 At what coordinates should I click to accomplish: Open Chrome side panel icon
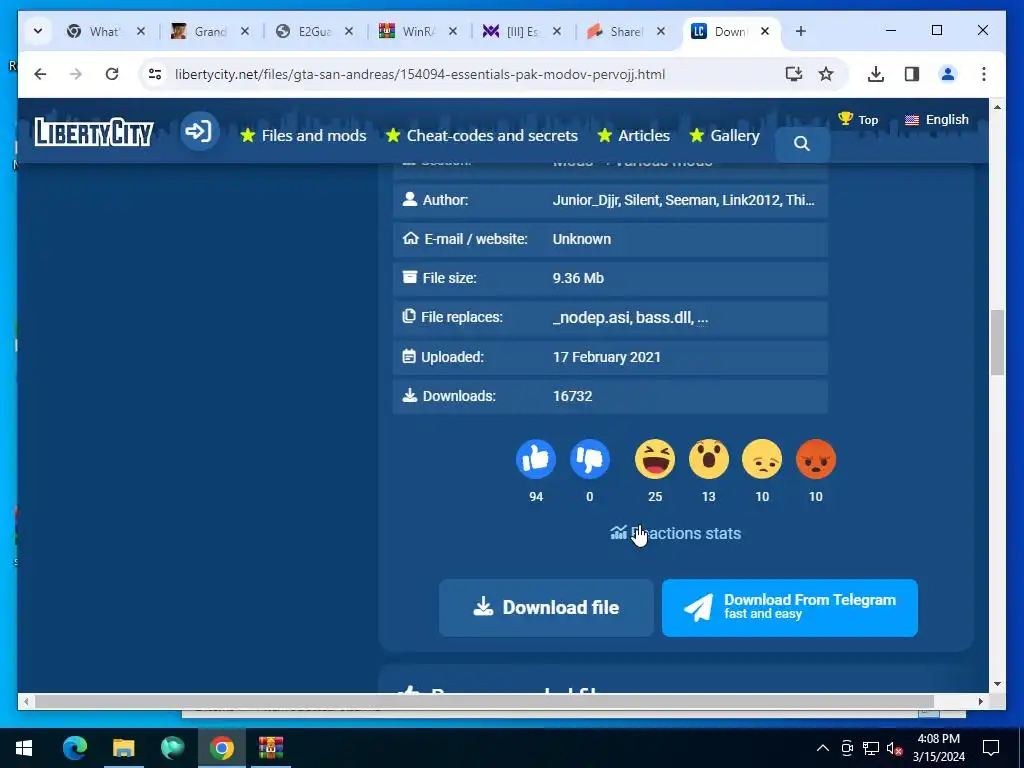(912, 74)
